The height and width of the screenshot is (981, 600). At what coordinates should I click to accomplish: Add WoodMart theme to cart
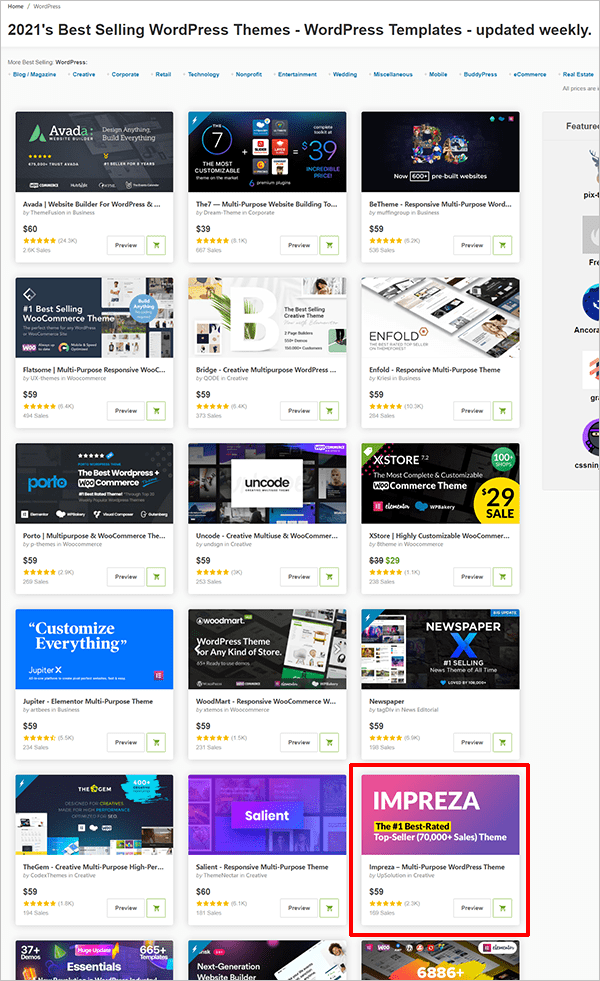click(x=329, y=743)
